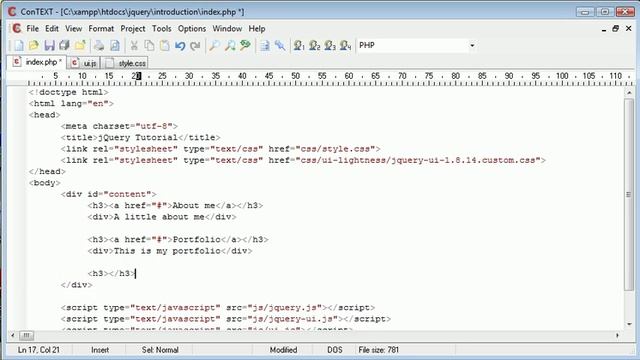Click the Save All icon
This screenshot has height=360, width=640.
64,45
